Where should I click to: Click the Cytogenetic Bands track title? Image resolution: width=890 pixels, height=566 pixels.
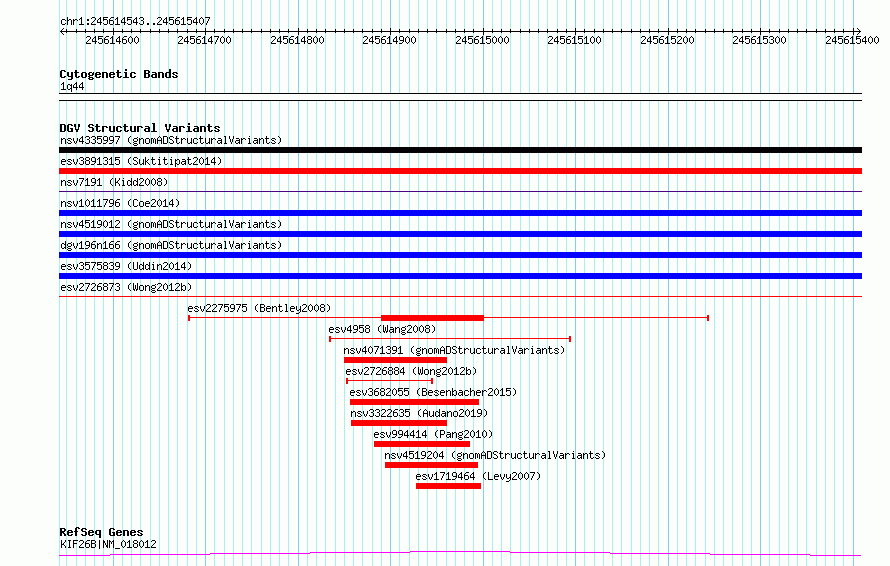pos(119,74)
